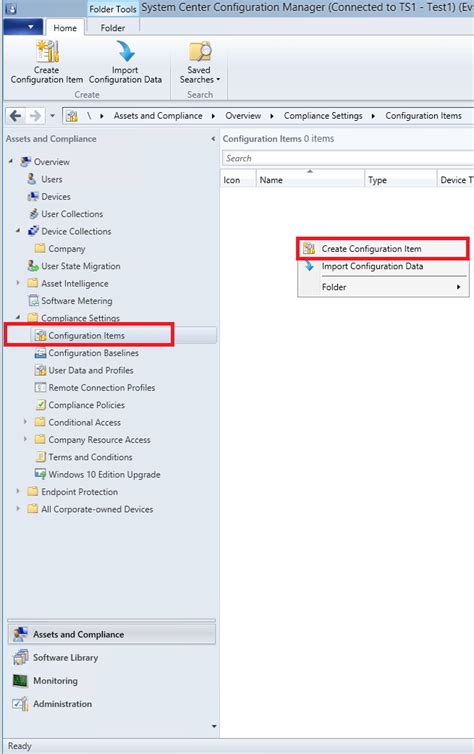Collapse the navigation pane arrow
Viewport: 474px width, 754px height.
pos(213,139)
